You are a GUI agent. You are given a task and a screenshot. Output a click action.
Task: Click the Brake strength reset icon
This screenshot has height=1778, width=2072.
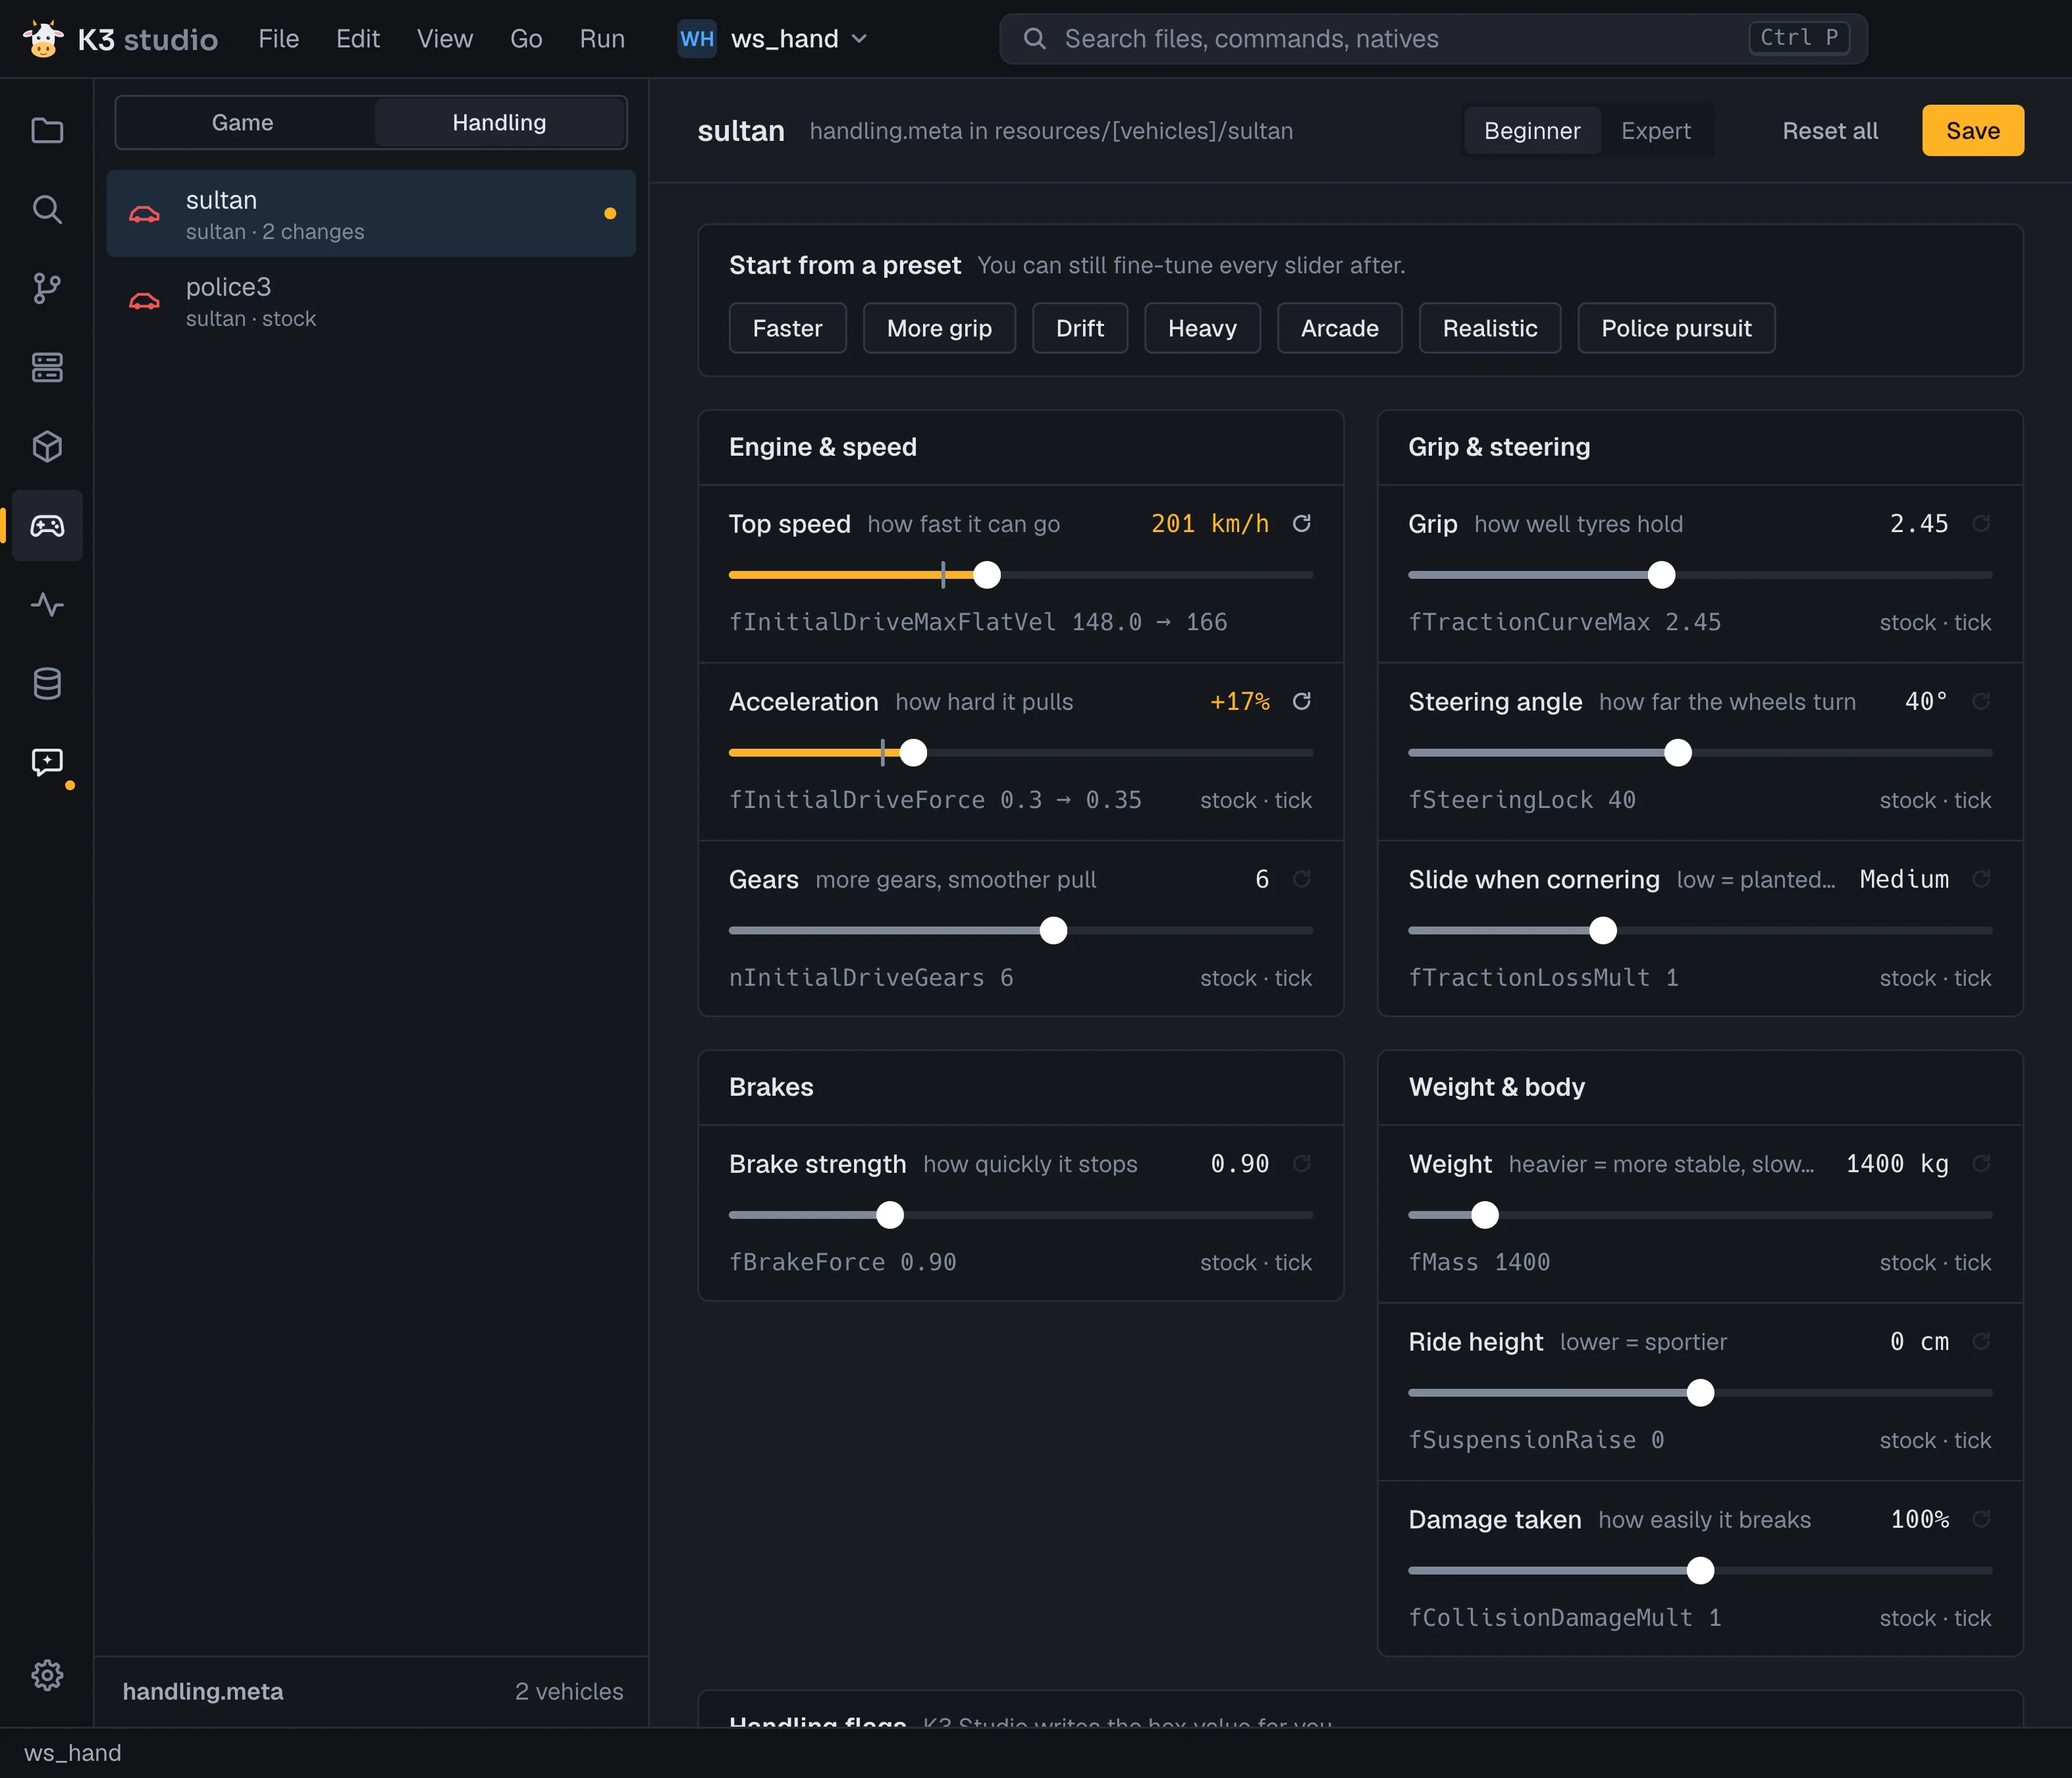[x=1301, y=1164]
